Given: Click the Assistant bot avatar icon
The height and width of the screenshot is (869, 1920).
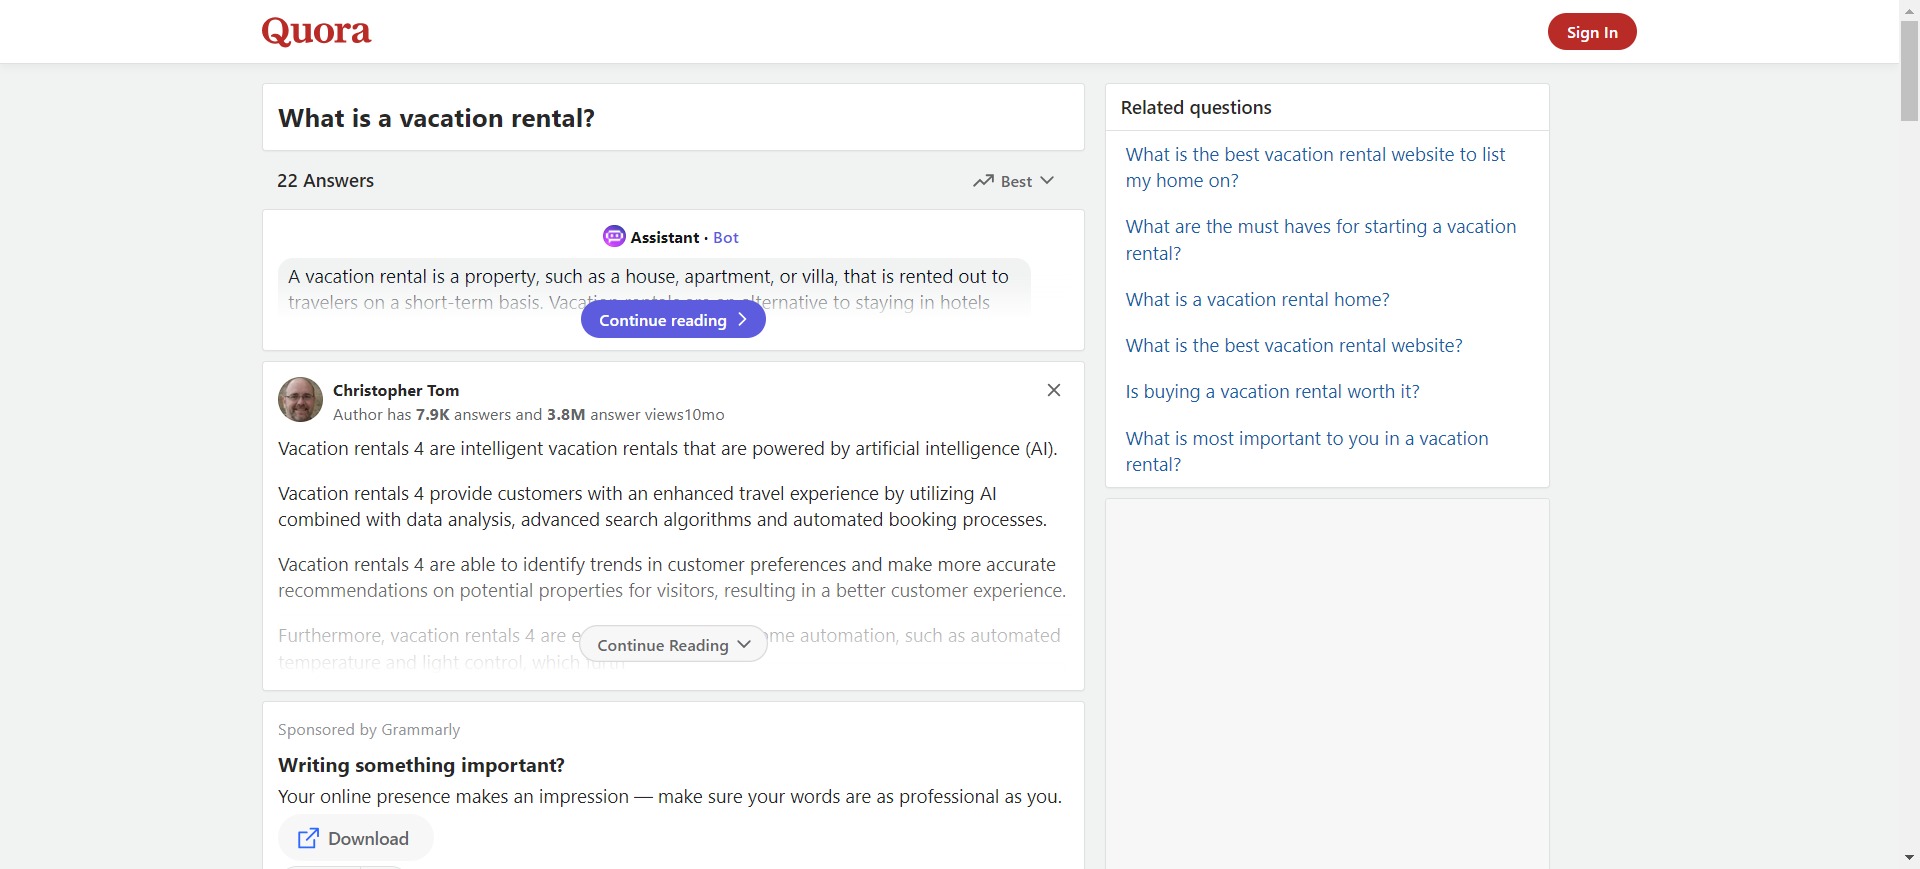Looking at the screenshot, I should pos(614,237).
